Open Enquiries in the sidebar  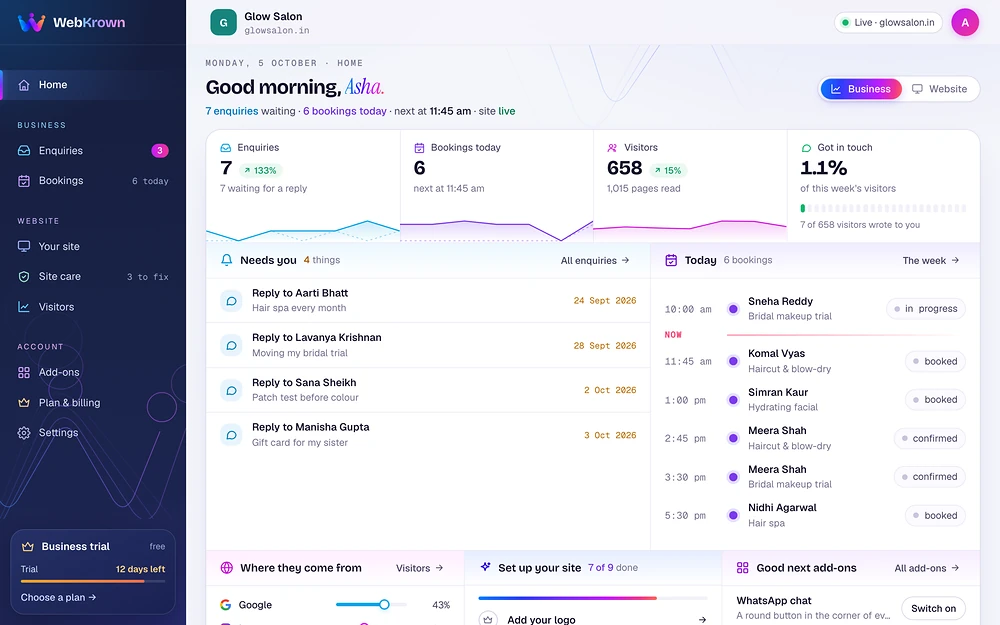[93, 151]
